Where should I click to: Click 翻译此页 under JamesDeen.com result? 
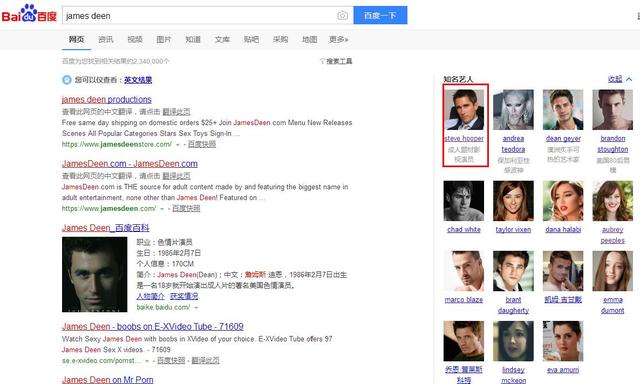point(176,176)
